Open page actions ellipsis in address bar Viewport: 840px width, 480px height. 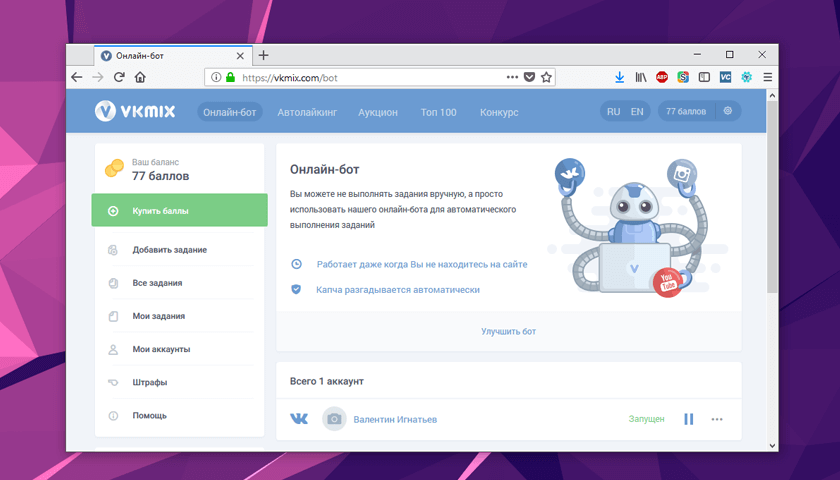tap(512, 77)
